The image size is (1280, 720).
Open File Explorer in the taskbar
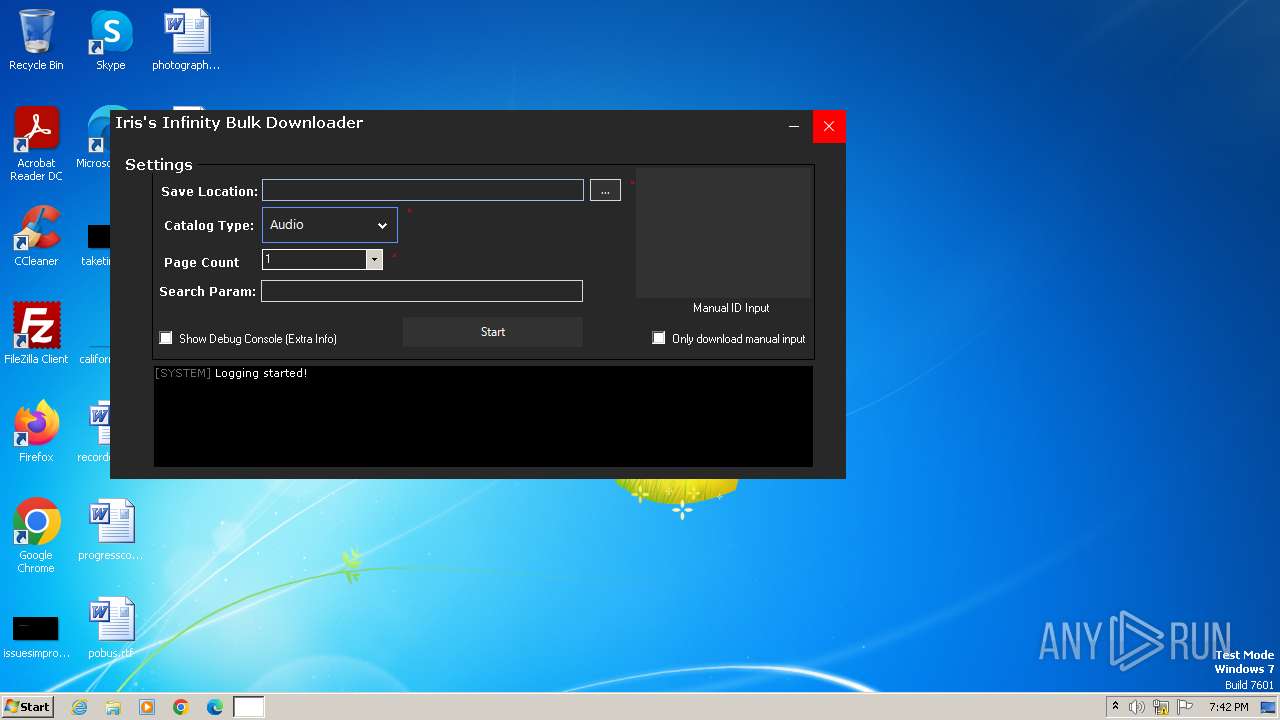[x=113, y=707]
